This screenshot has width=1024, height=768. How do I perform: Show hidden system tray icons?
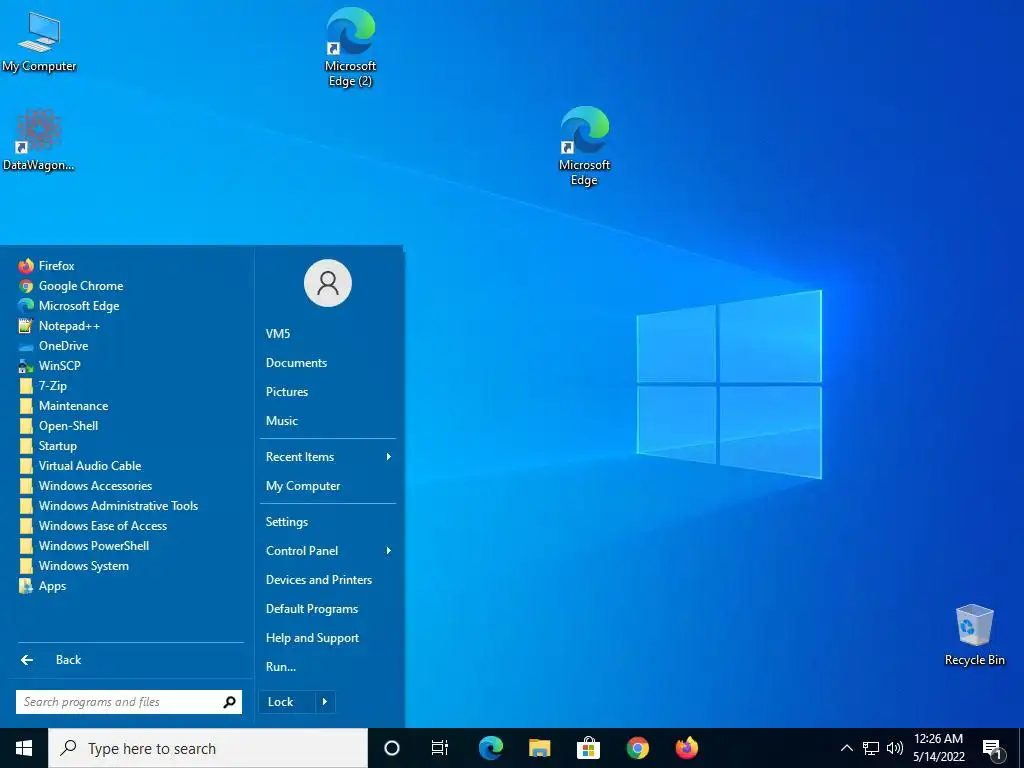point(846,748)
